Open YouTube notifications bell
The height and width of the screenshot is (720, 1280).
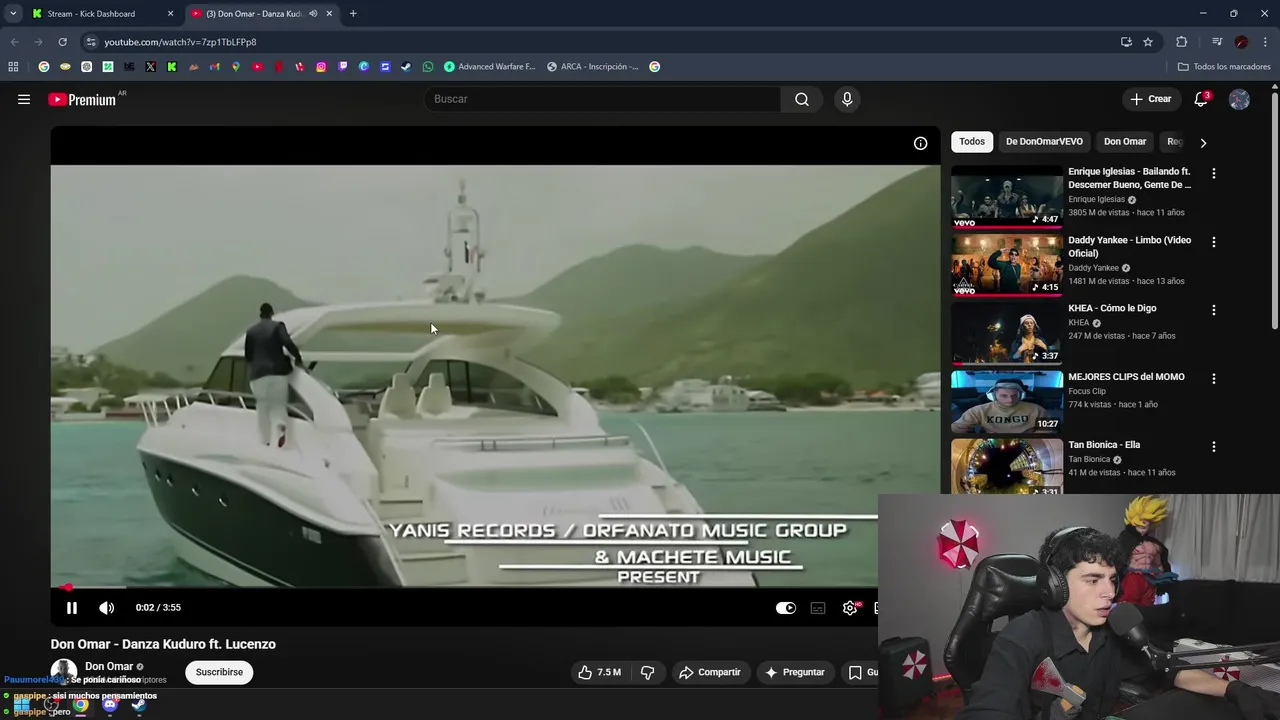(1201, 99)
